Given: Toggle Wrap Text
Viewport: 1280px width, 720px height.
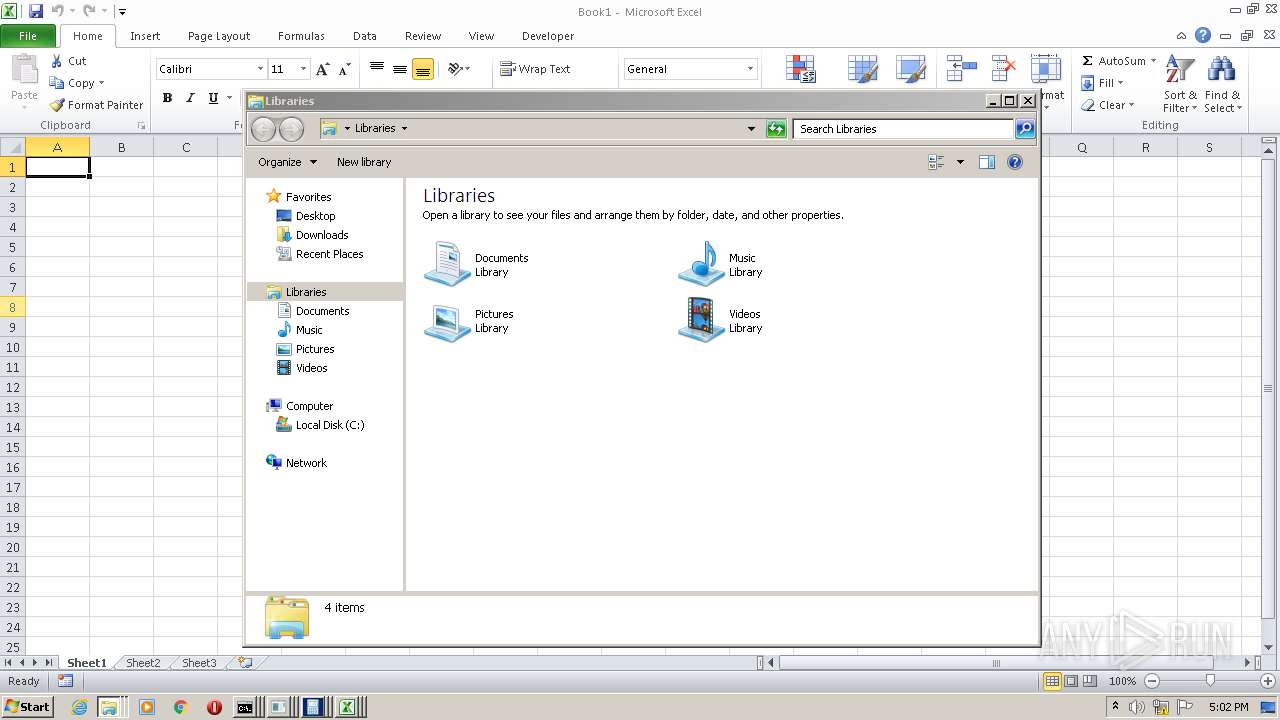Looking at the screenshot, I should click(x=535, y=69).
